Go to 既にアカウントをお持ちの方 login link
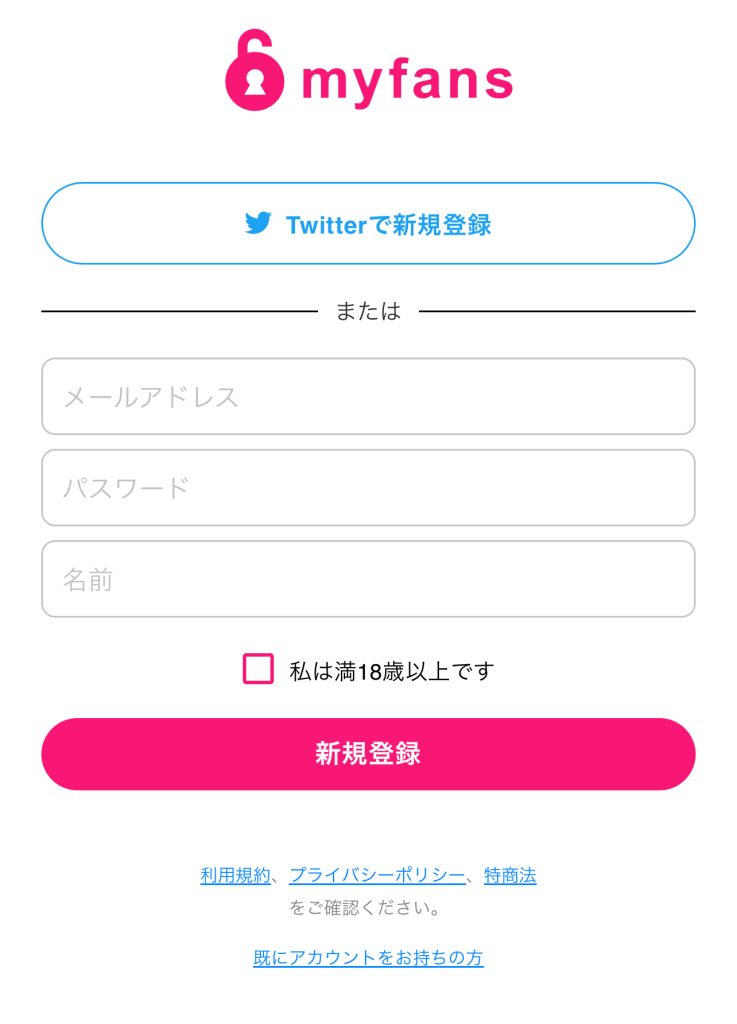Image resolution: width=737 pixels, height=1024 pixels. (x=368, y=958)
